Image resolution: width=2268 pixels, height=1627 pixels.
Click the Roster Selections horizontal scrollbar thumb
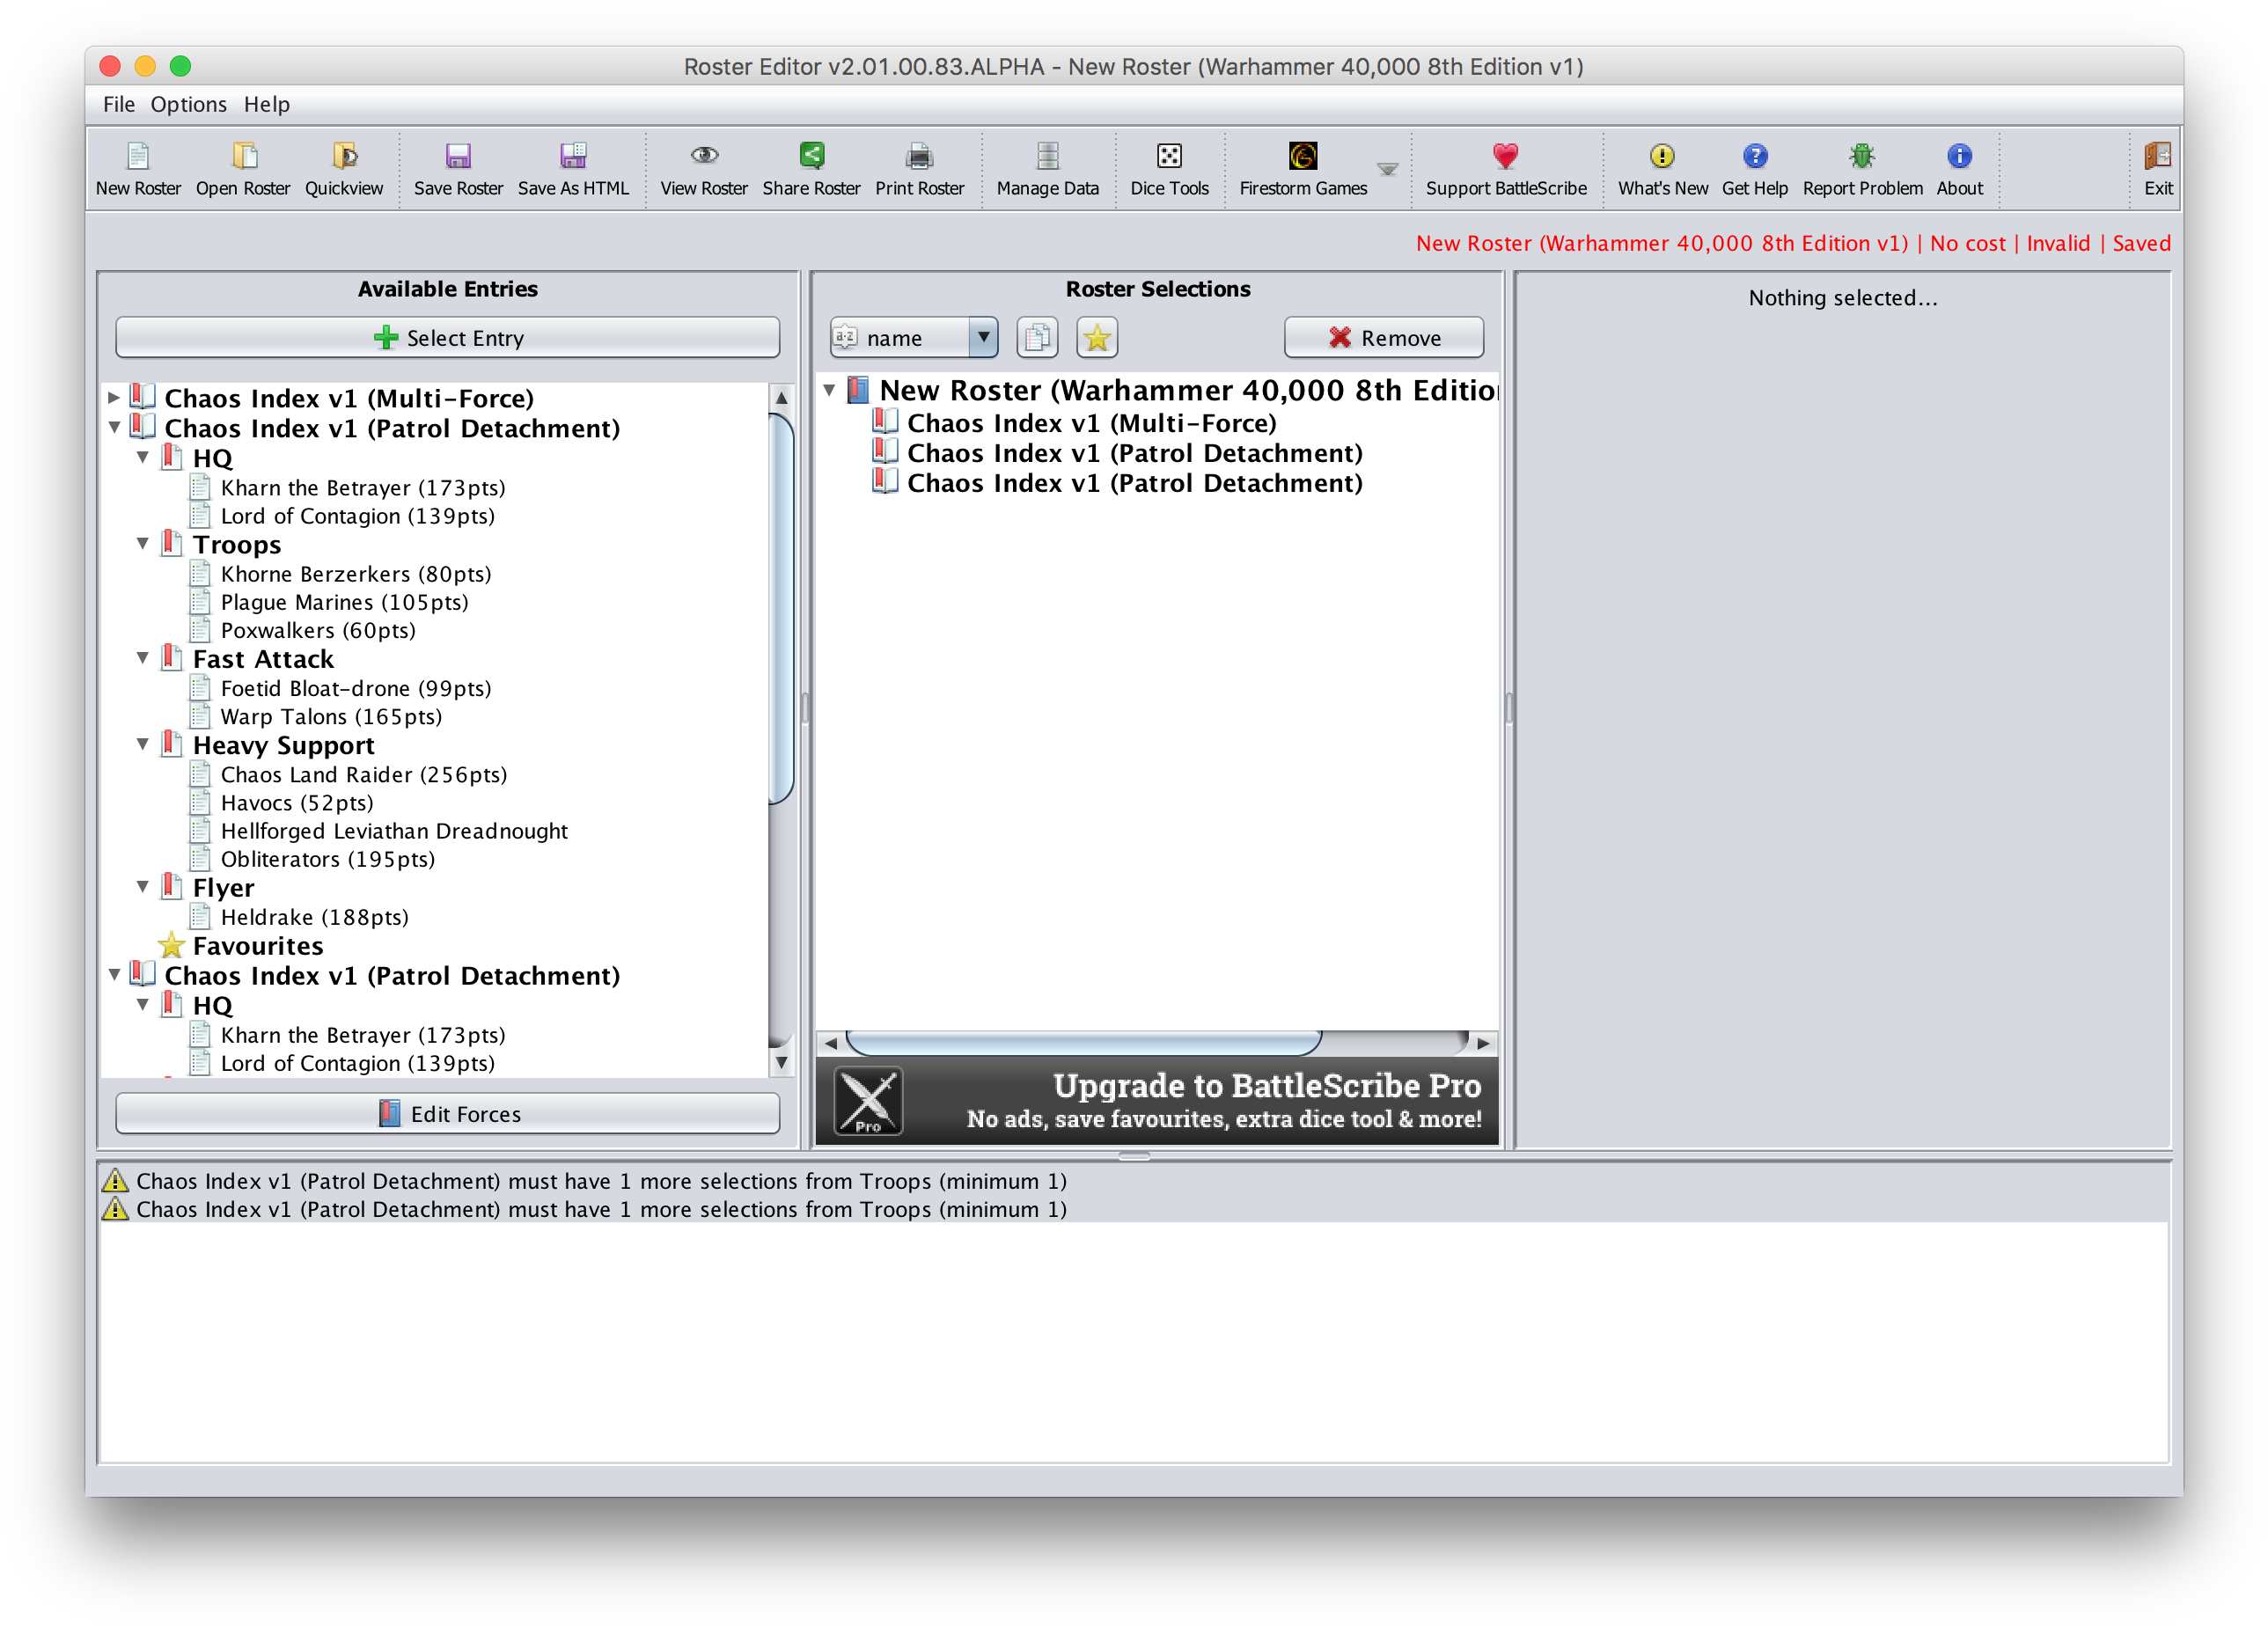[x=1083, y=1043]
